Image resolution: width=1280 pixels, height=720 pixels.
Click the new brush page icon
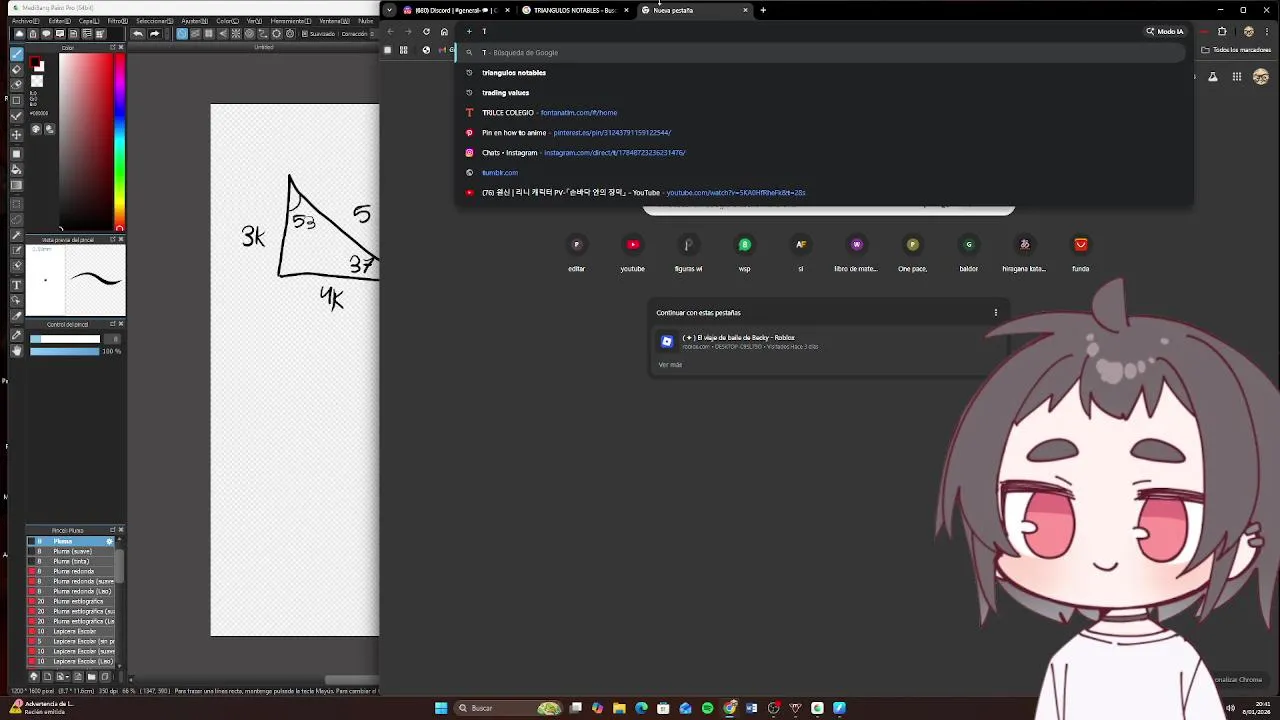46,677
